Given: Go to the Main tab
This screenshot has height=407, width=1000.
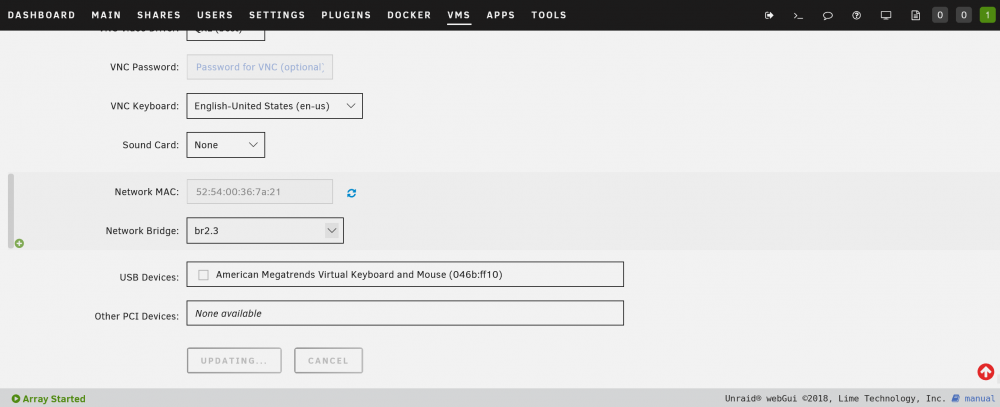Looking at the screenshot, I should (107, 15).
